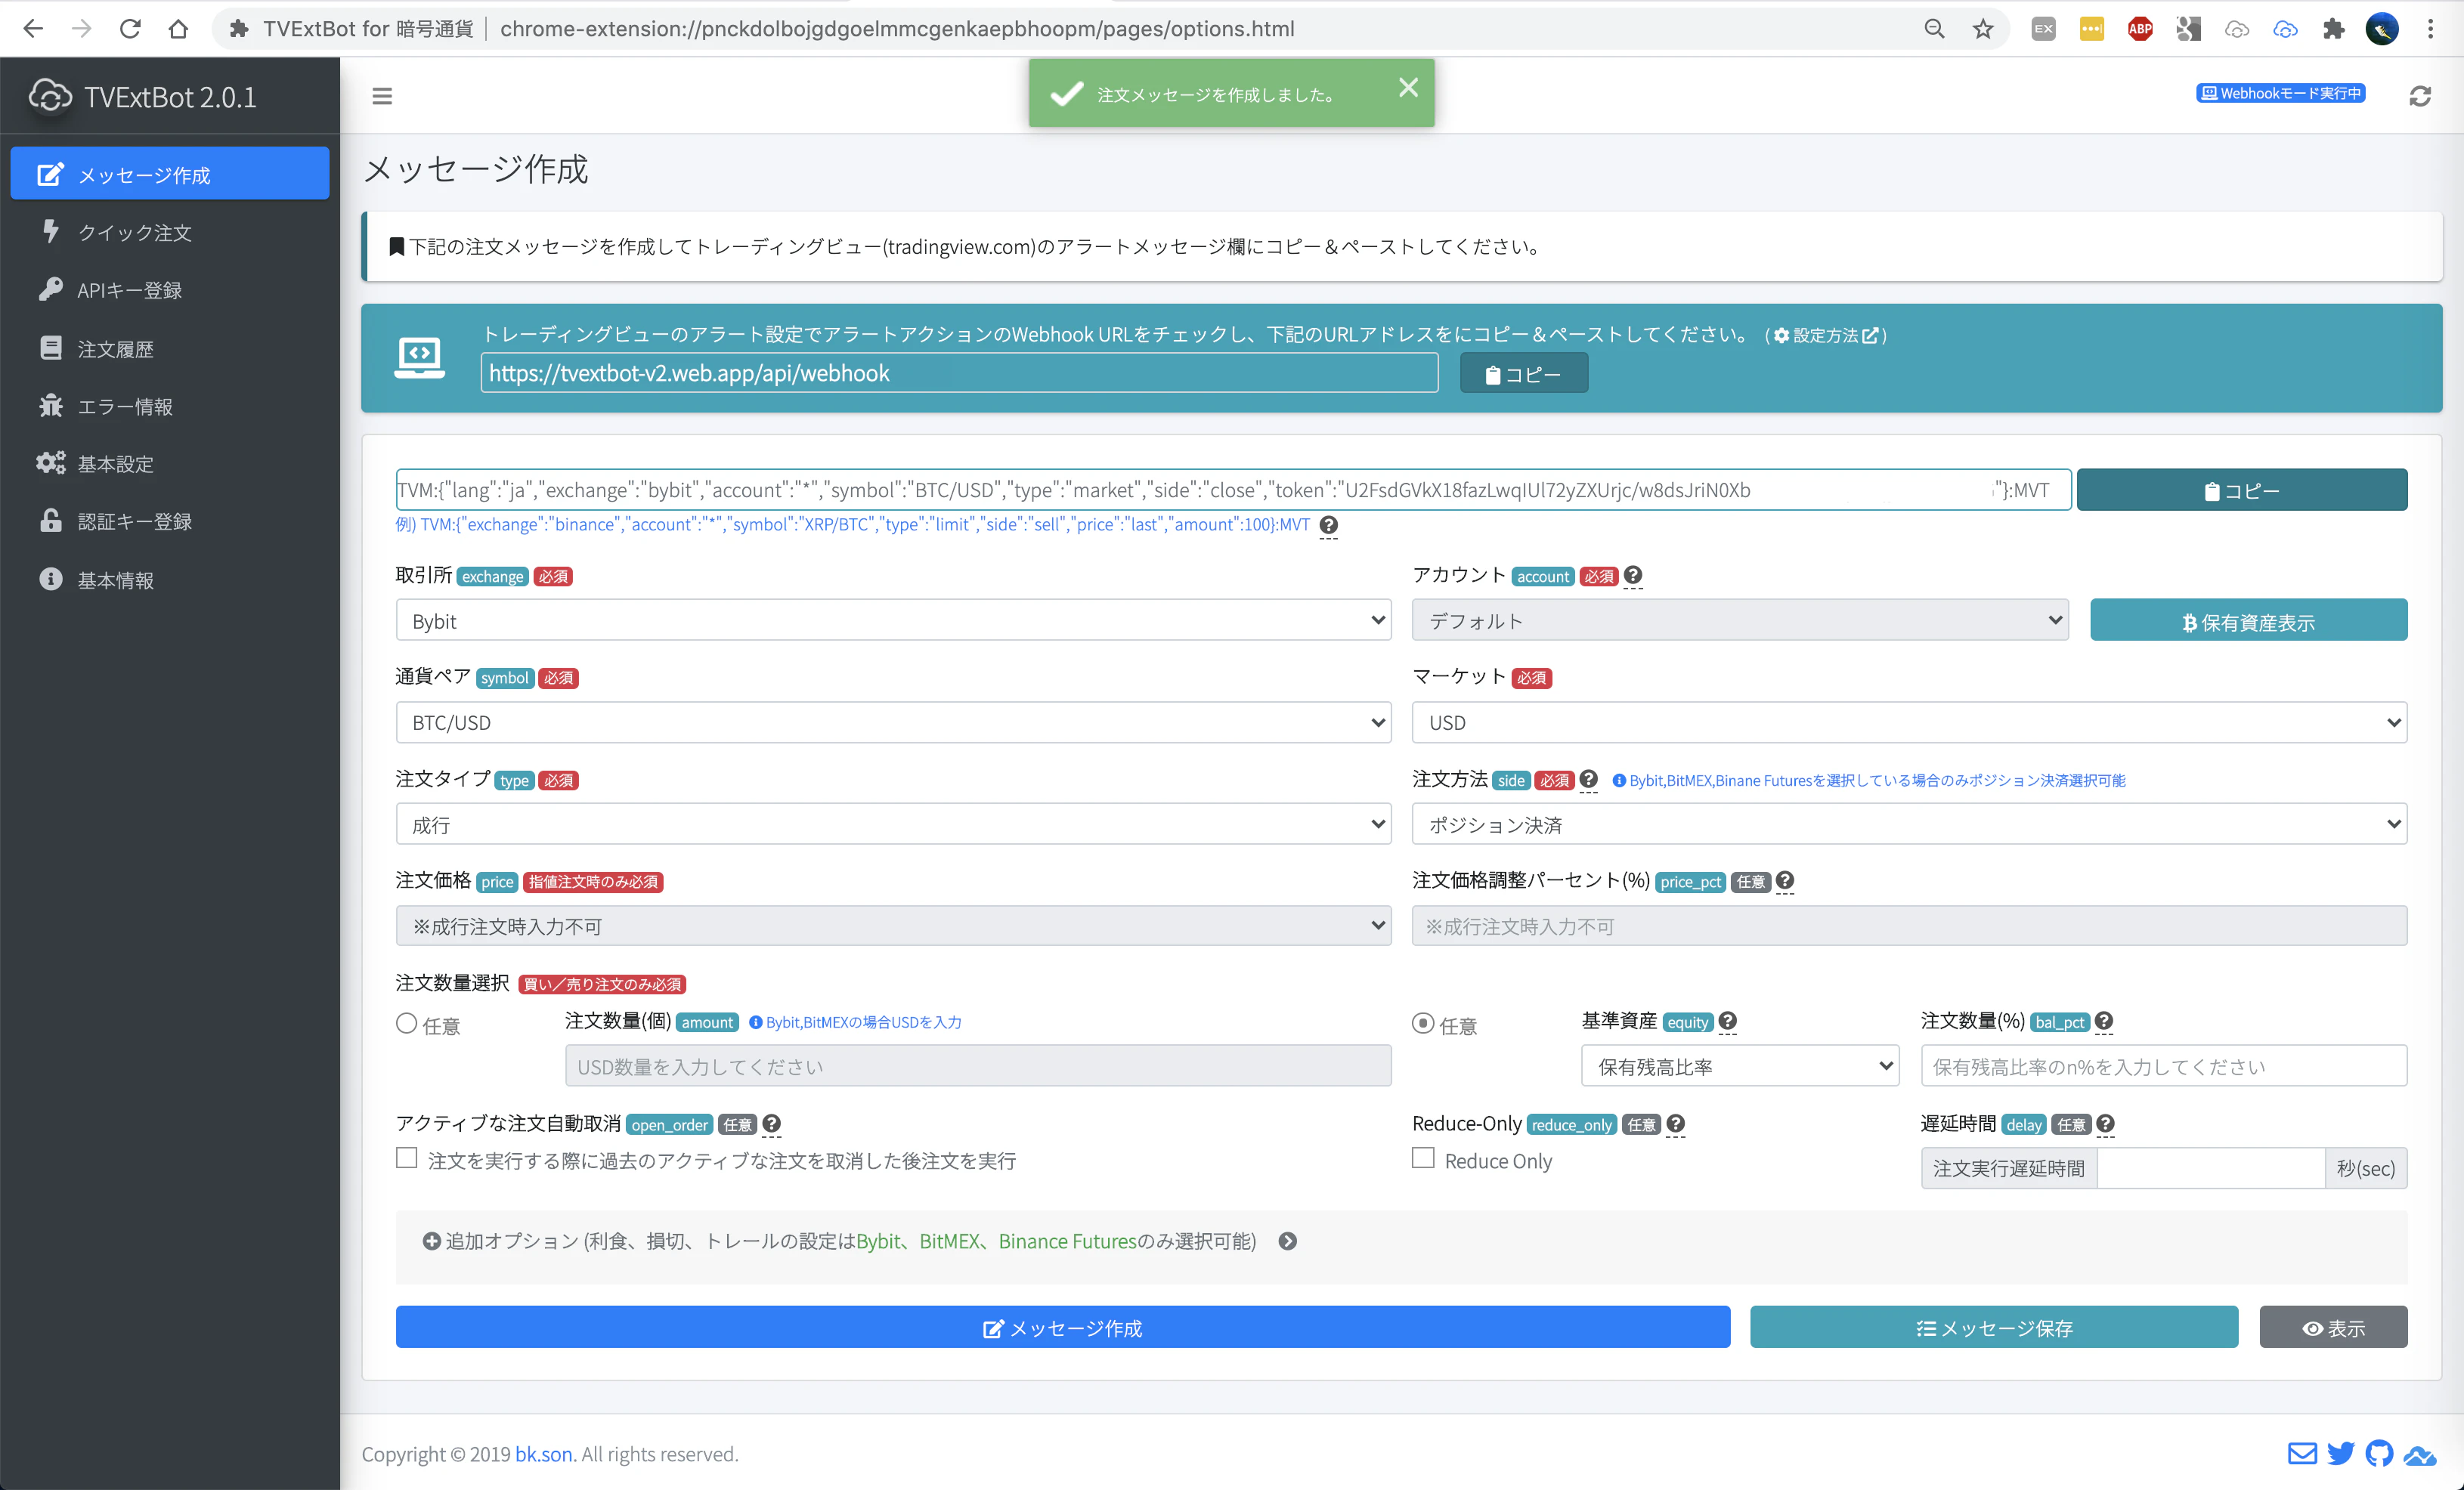This screenshot has height=1490, width=2464.
Task: Expand the 追加オプション section
Action: (1288, 1241)
